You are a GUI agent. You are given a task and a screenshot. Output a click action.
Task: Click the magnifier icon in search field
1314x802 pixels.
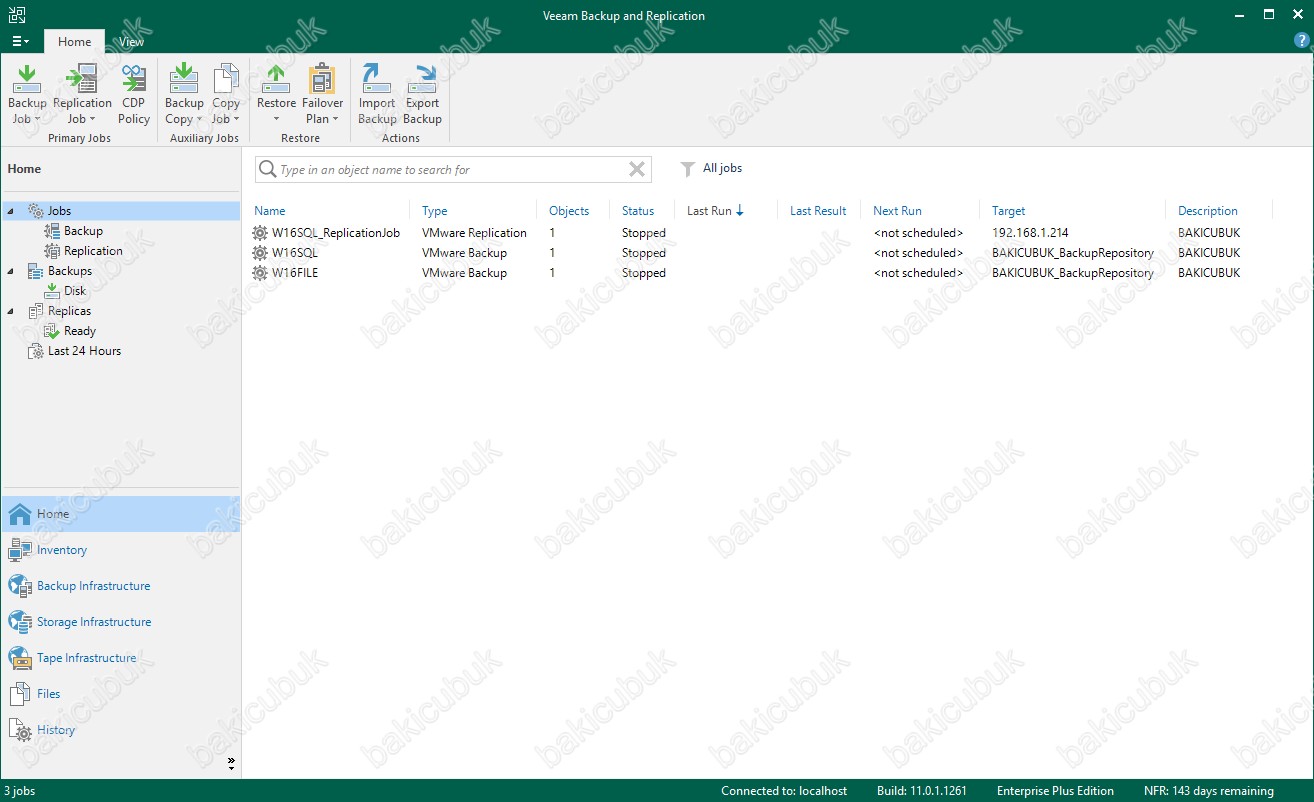pyautogui.click(x=267, y=169)
